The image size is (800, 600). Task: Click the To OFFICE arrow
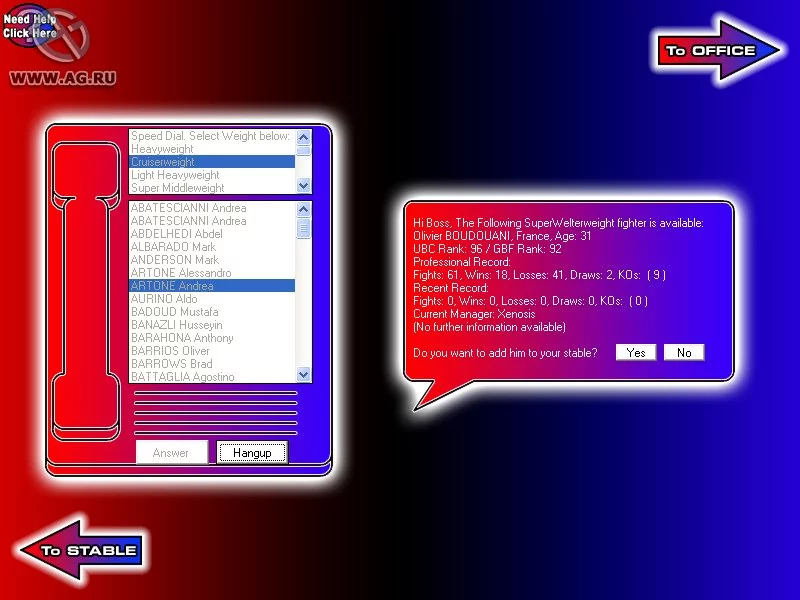[717, 51]
